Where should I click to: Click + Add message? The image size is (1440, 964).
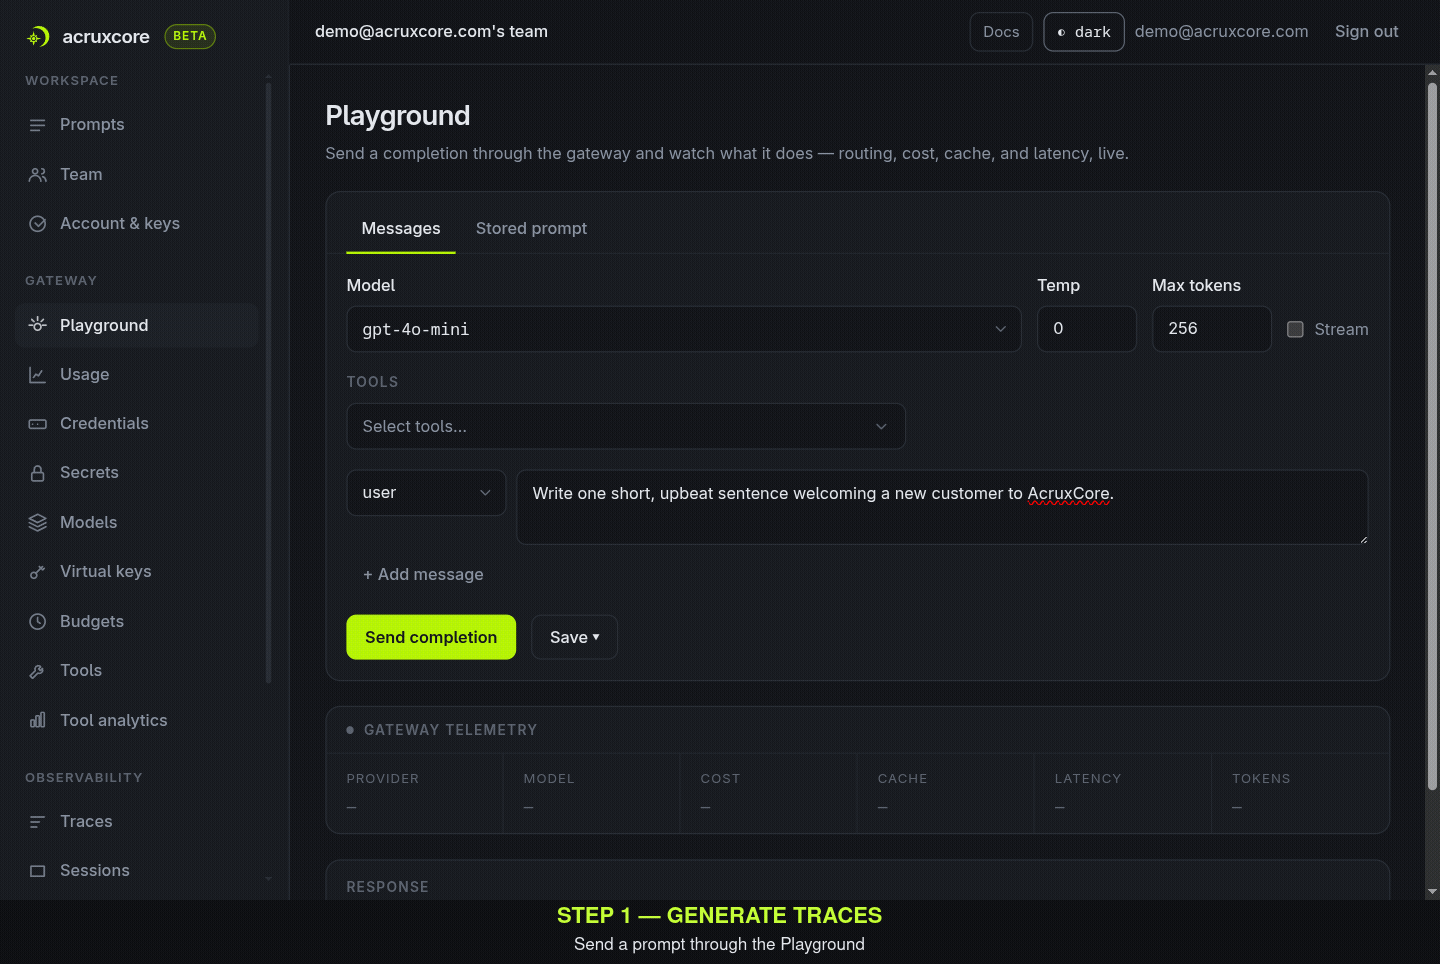pos(423,574)
